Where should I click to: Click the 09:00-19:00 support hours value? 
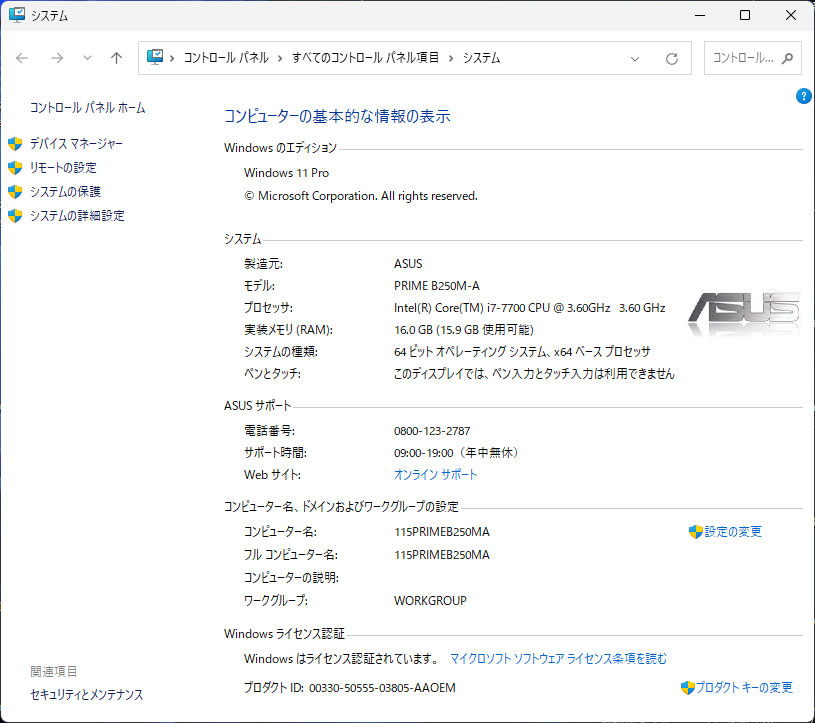tap(456, 453)
